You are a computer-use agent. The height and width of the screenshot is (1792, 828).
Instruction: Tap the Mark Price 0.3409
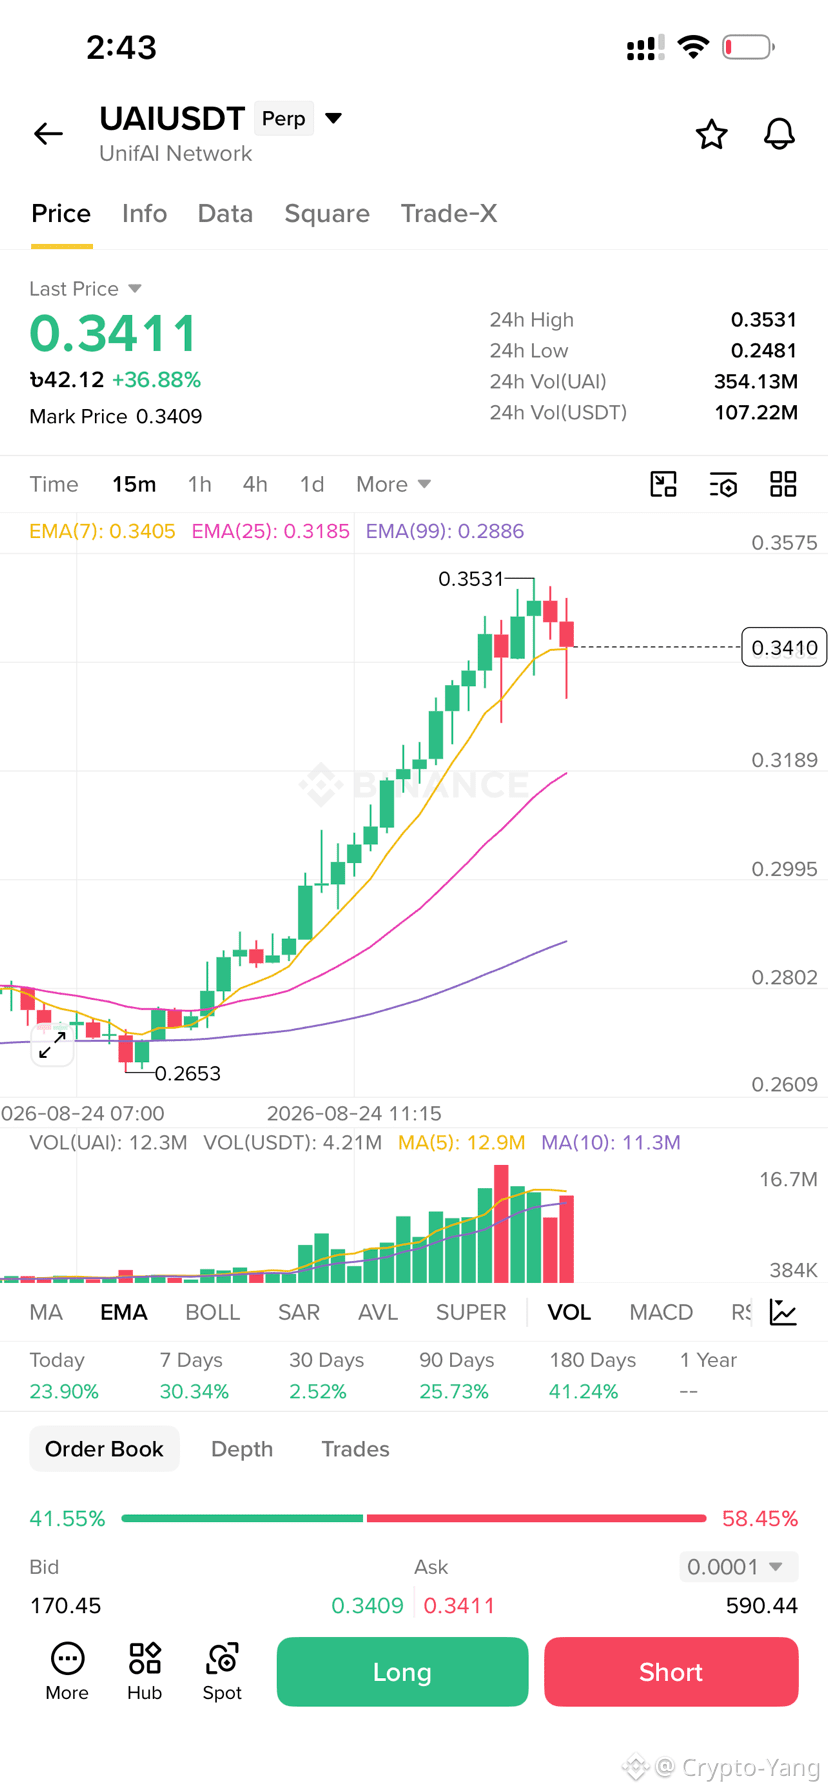click(116, 416)
